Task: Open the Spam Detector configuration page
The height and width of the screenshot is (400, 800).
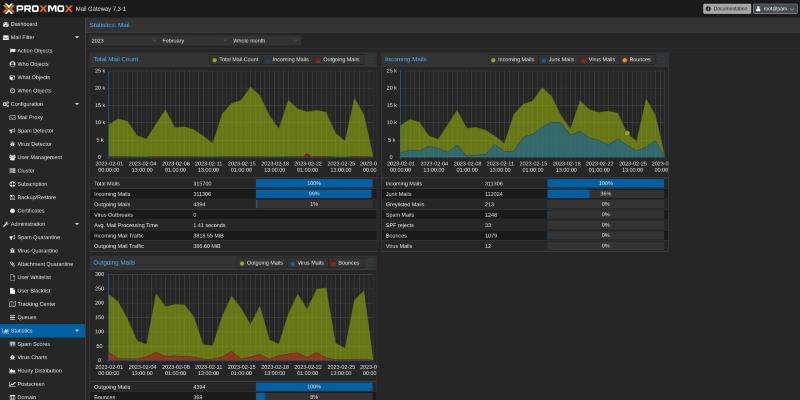Action: pyautogui.click(x=36, y=131)
